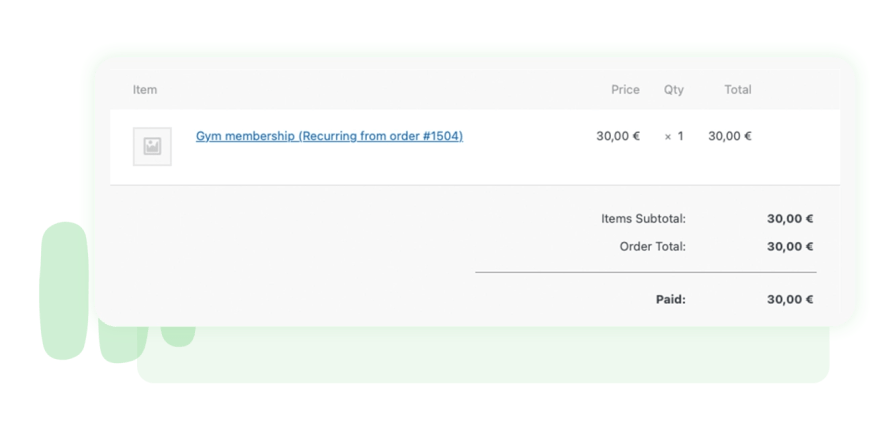Click the Paid label
The image size is (894, 439).
point(670,298)
